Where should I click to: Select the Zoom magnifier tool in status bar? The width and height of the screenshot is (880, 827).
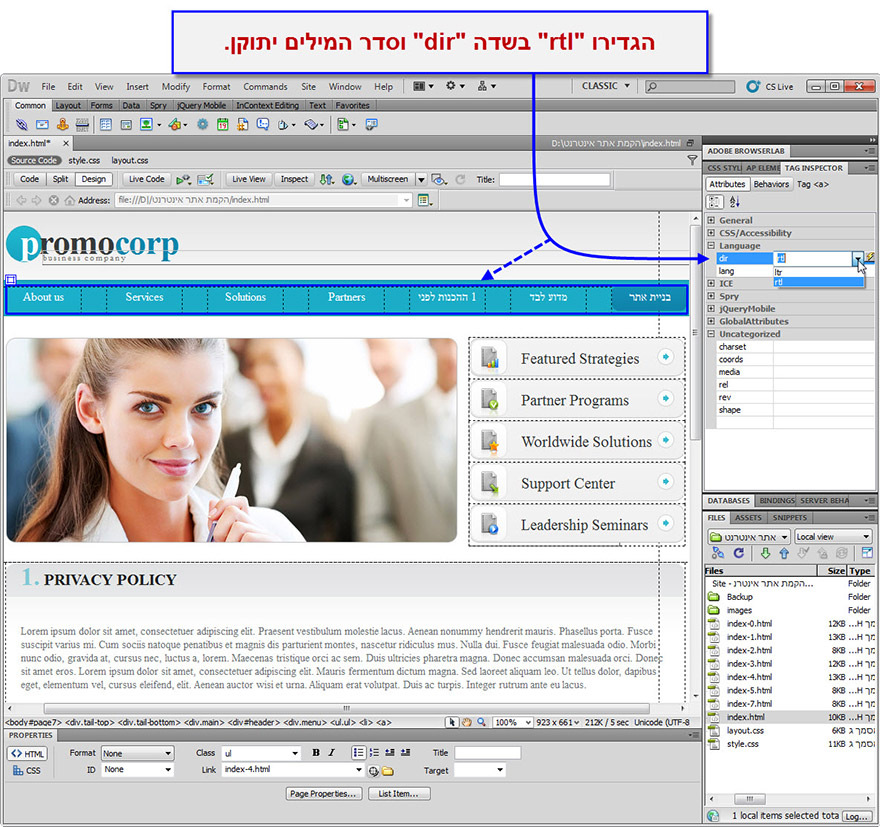(482, 723)
